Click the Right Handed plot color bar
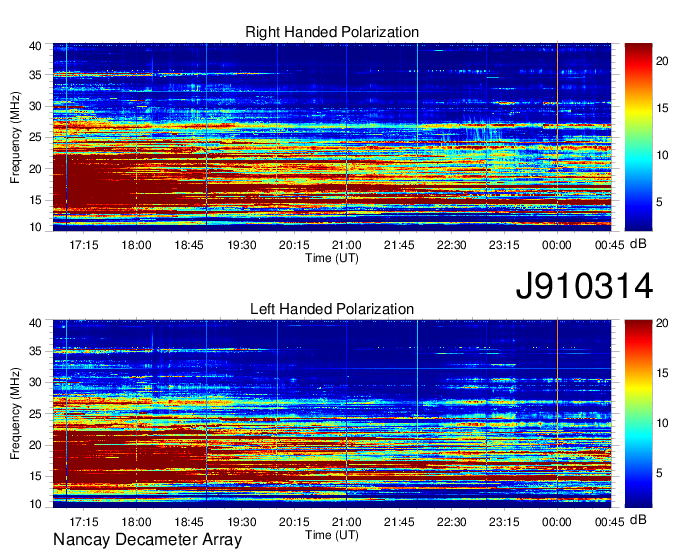Screen dimensions: 680x552 coord(638,137)
